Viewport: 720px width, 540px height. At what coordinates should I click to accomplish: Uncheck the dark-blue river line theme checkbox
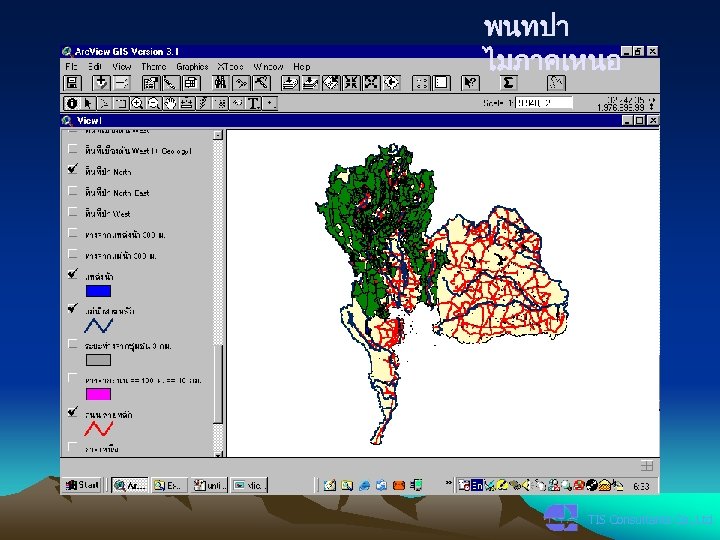[73, 309]
